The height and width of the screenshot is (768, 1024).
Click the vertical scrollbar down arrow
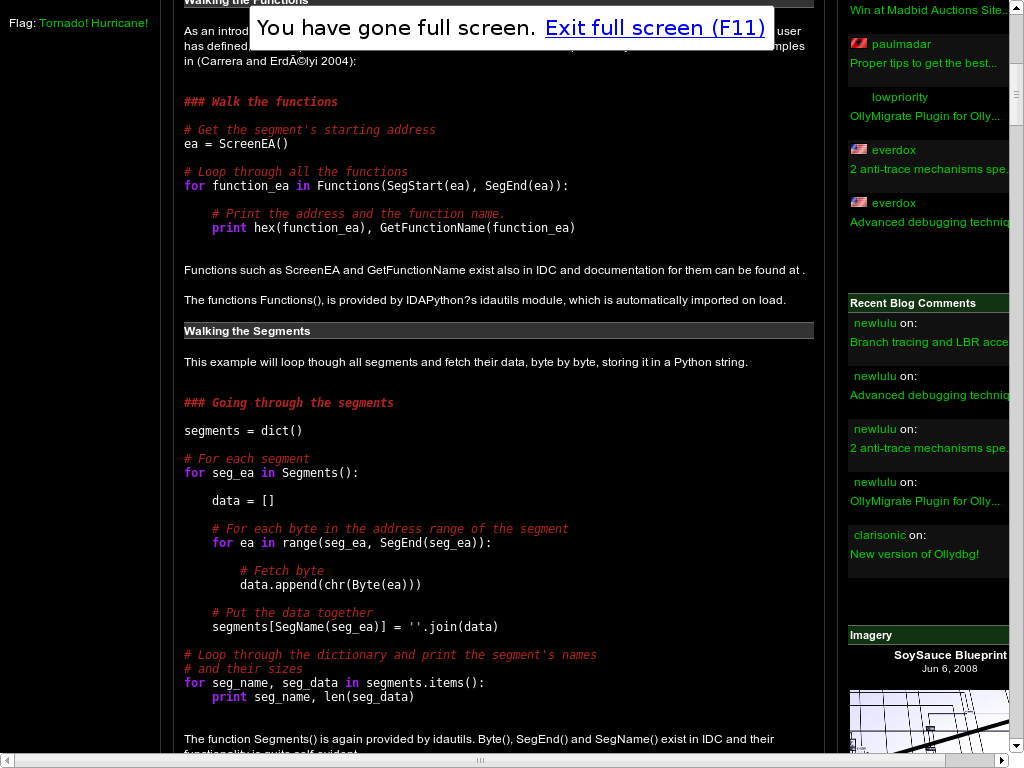tap(1016, 746)
